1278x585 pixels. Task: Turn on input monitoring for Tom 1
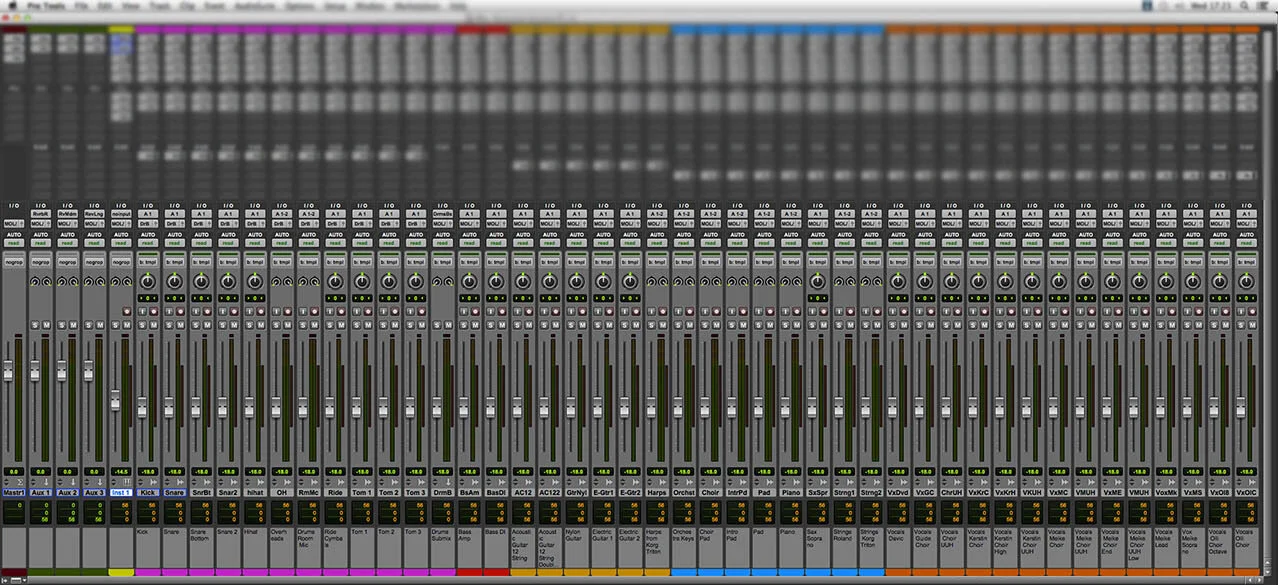[357, 311]
